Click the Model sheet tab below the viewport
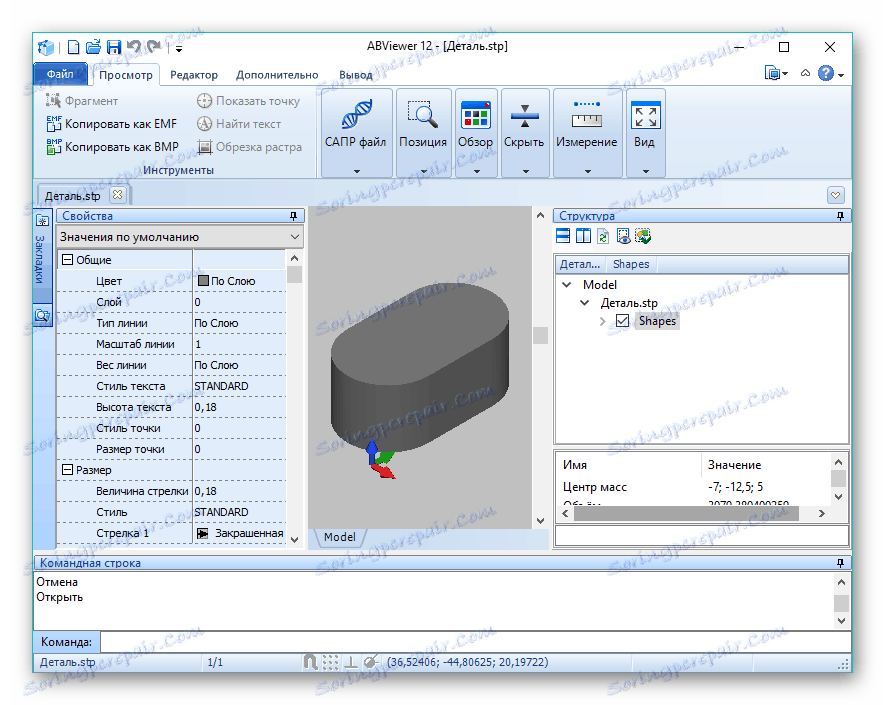 click(x=340, y=537)
